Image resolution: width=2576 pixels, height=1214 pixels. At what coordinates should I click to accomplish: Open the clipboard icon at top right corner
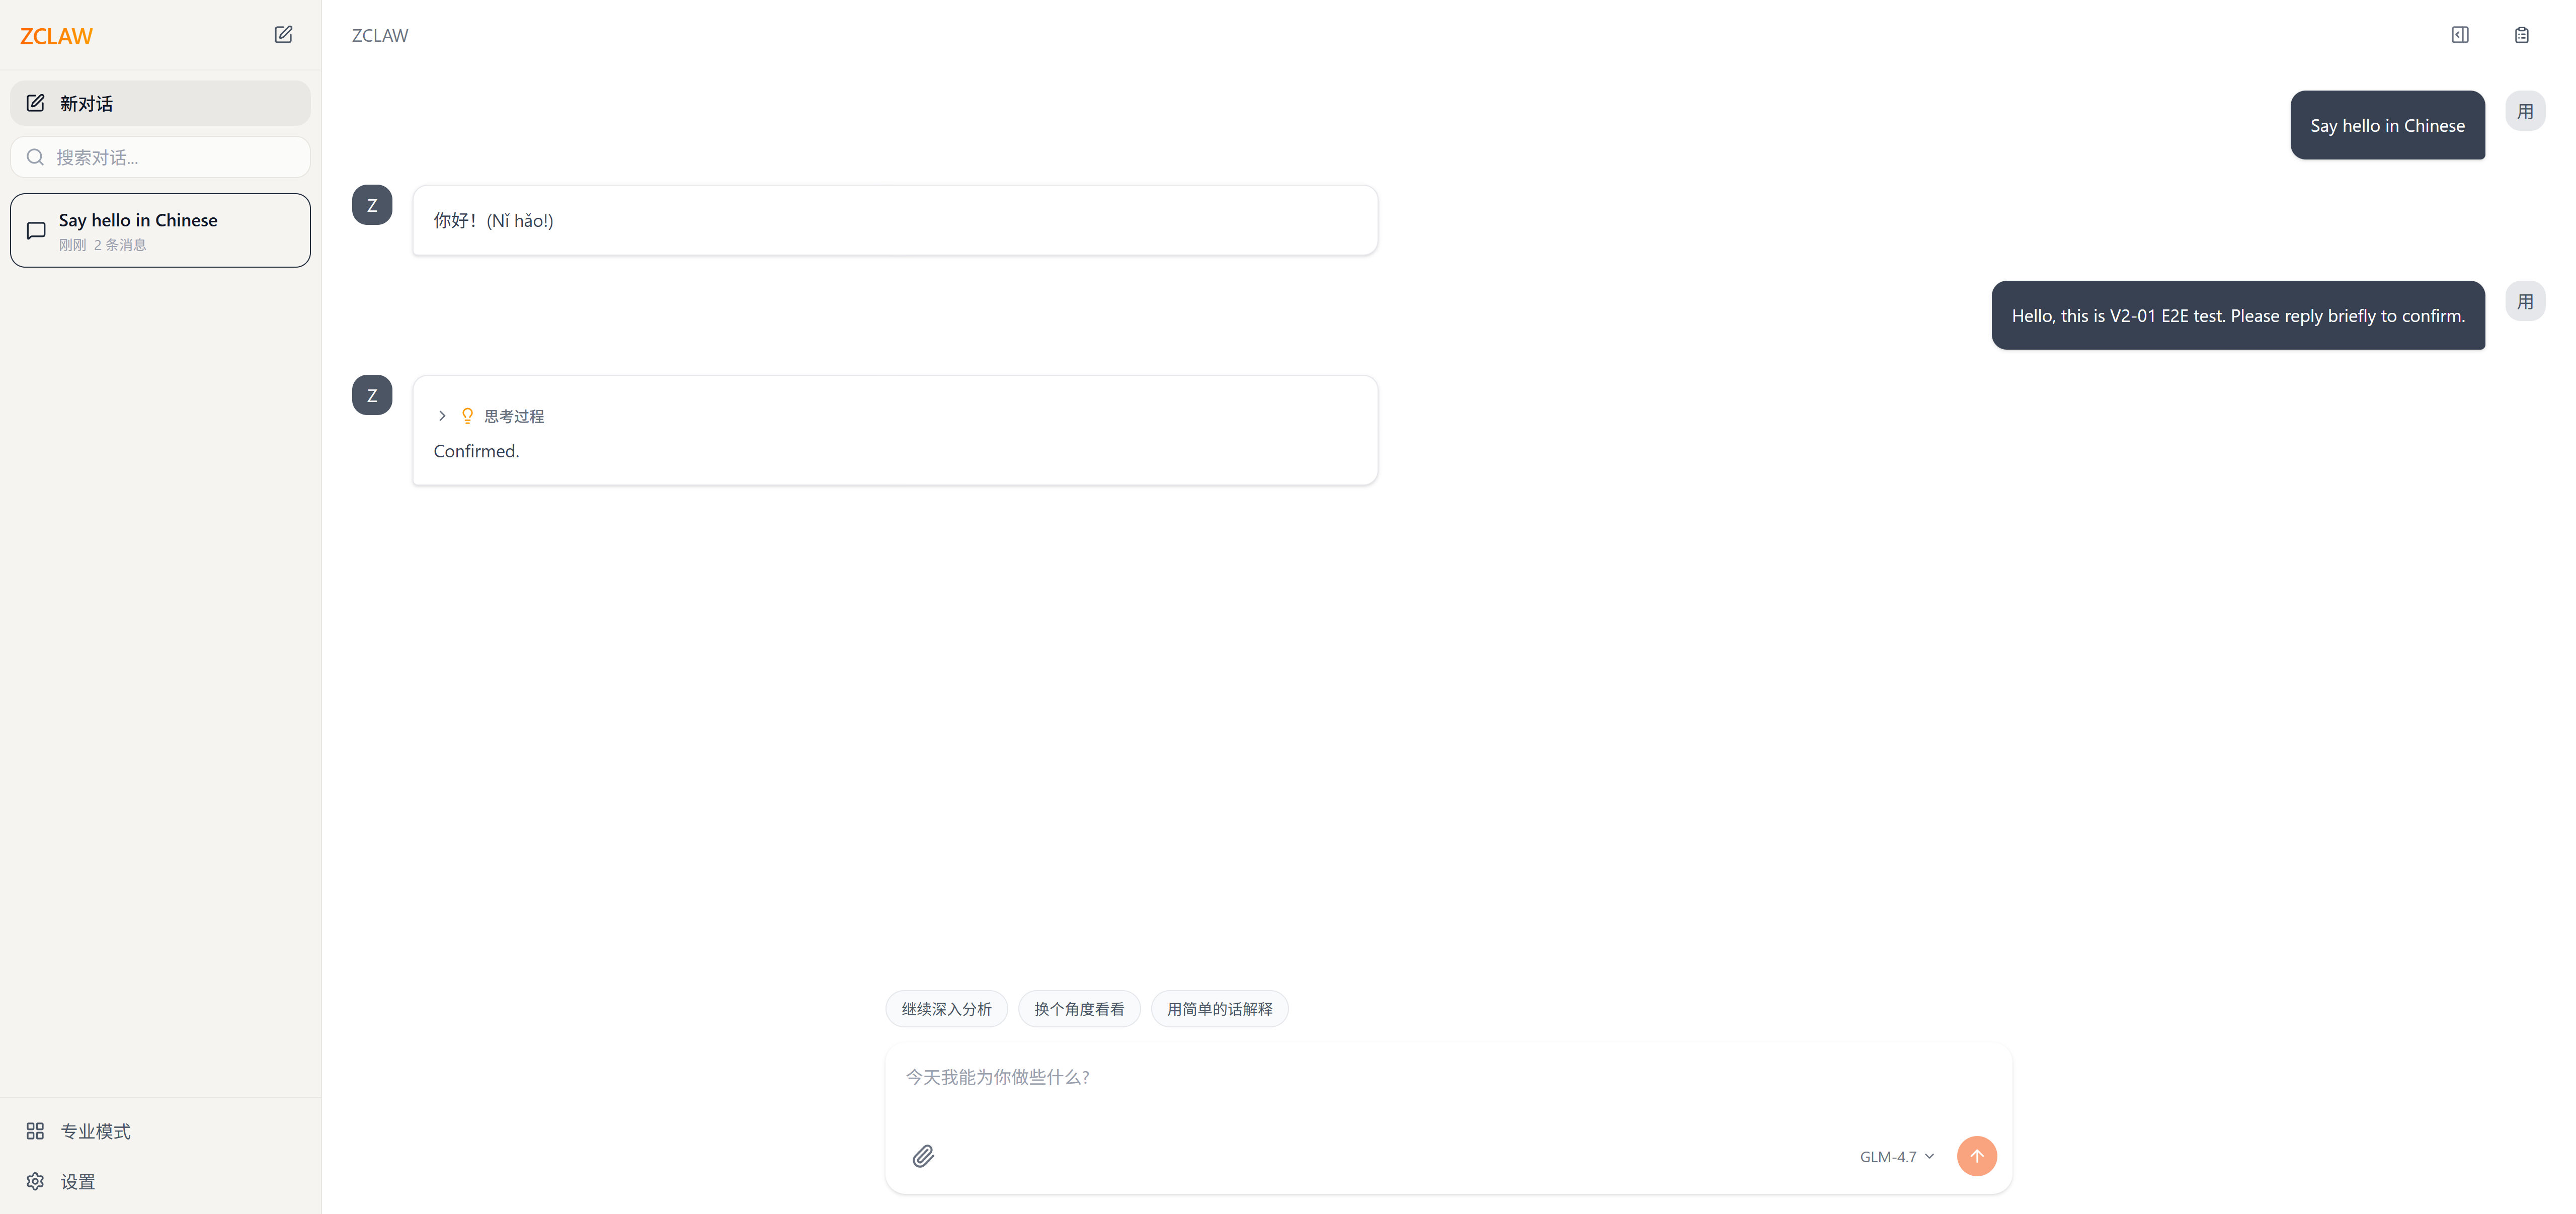click(x=2521, y=35)
